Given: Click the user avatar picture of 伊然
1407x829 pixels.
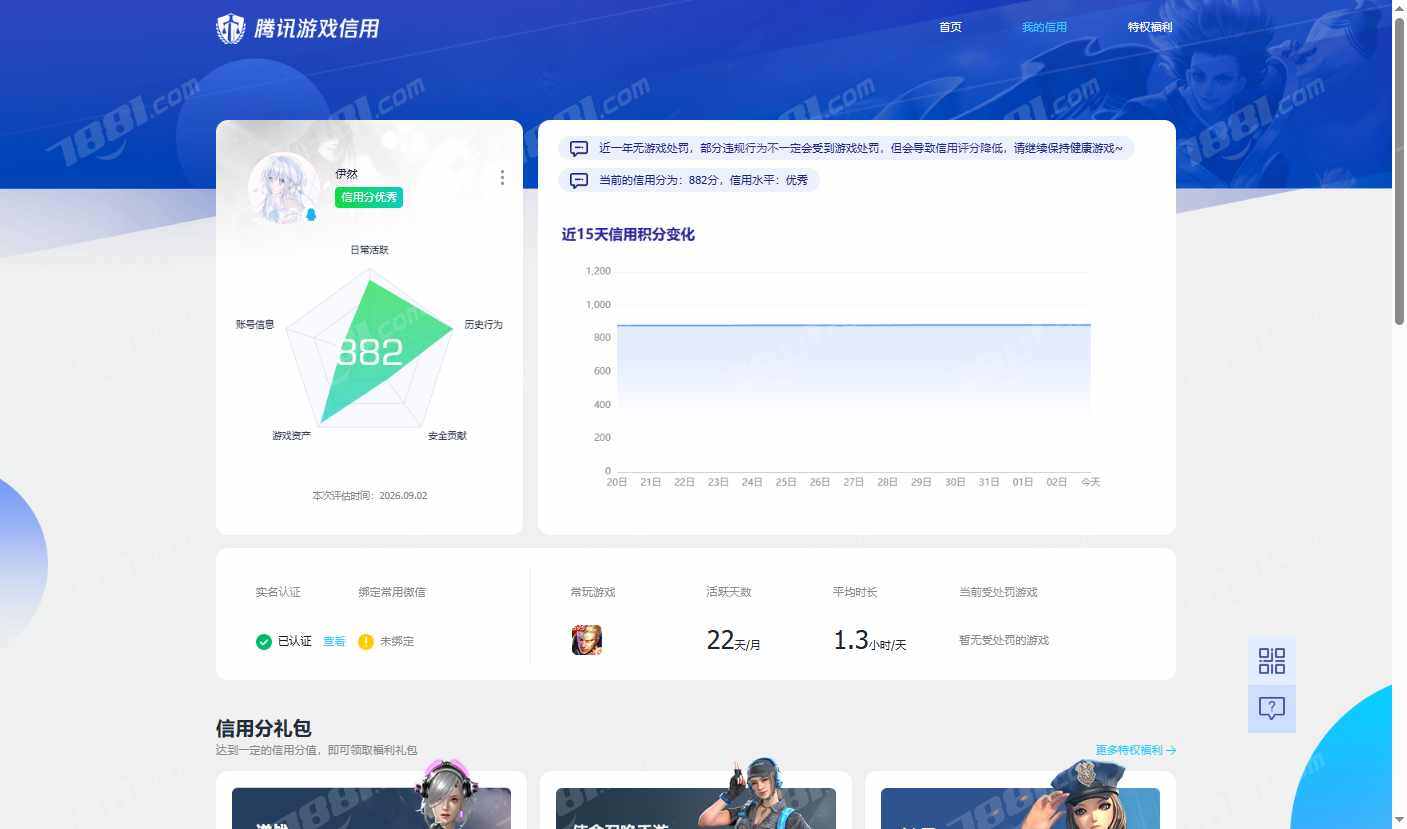Looking at the screenshot, I should pos(284,188).
